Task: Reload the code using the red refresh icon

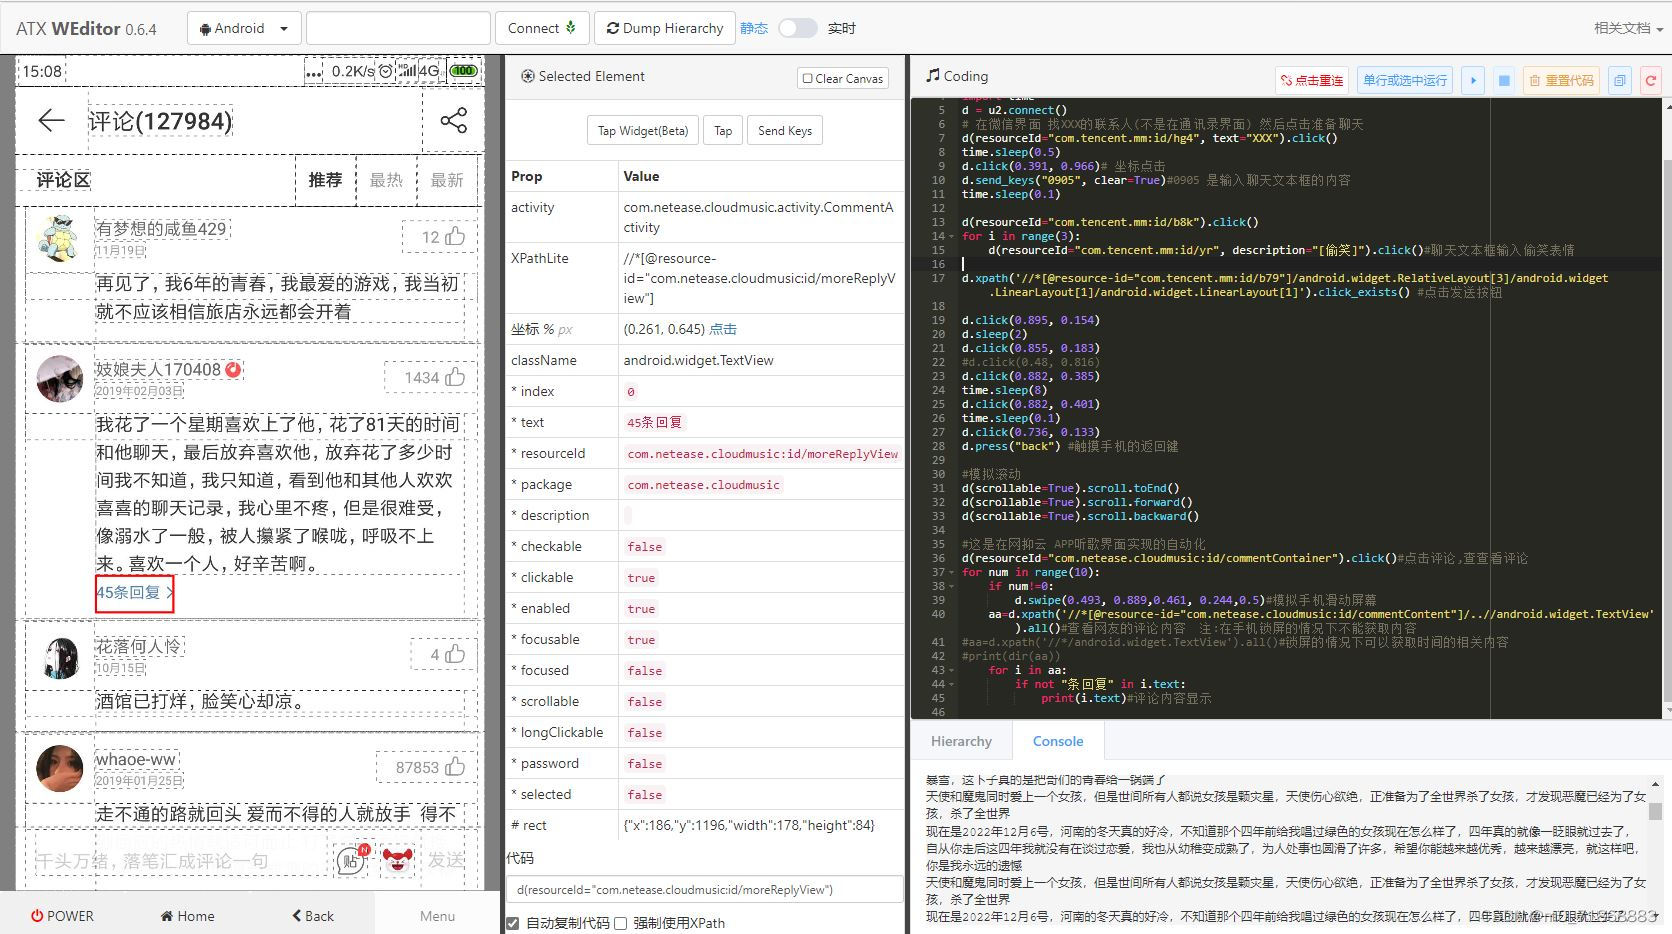Action: [x=1651, y=80]
